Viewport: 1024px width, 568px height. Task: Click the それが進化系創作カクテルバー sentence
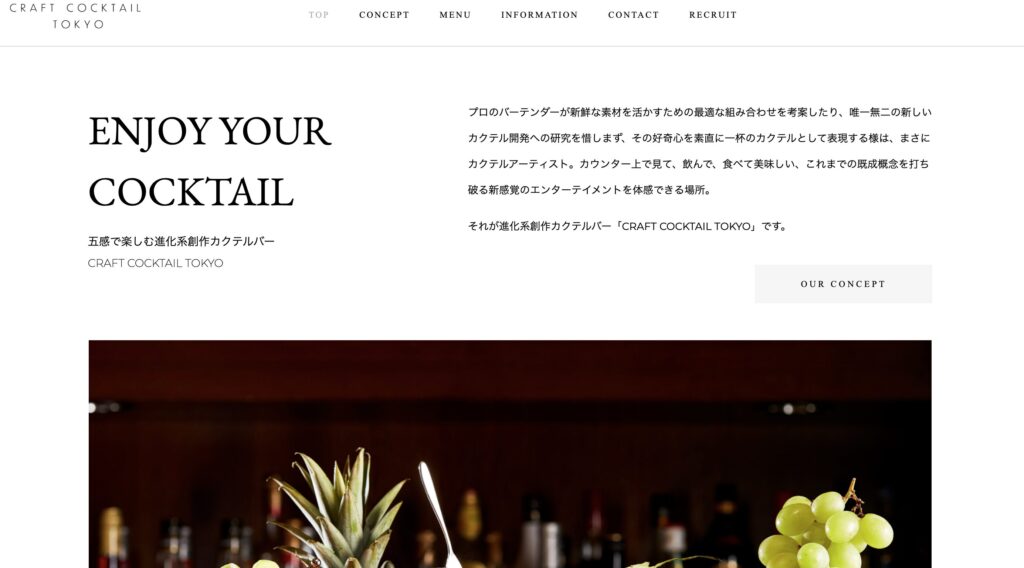point(628,227)
